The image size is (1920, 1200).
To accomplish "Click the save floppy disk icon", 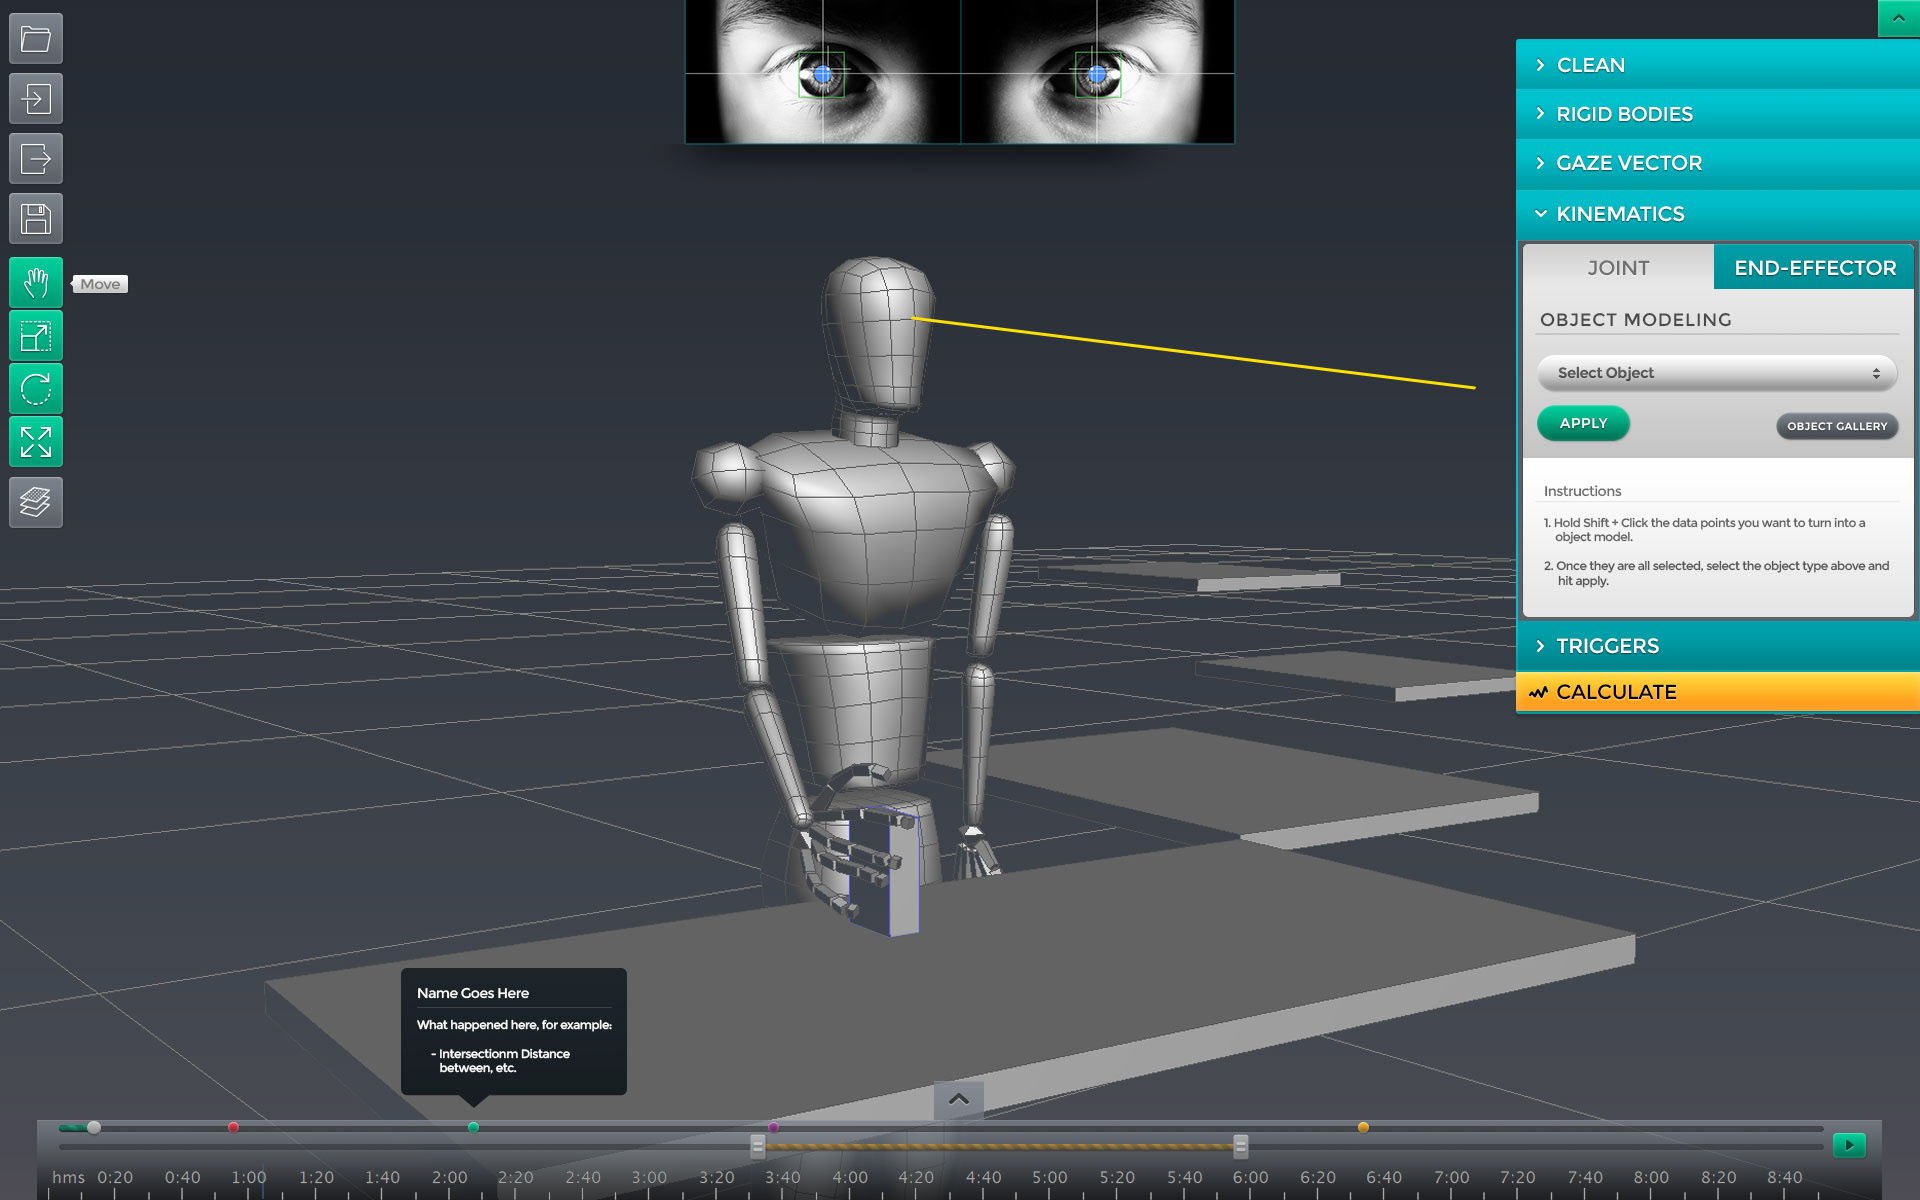I will pos(36,219).
